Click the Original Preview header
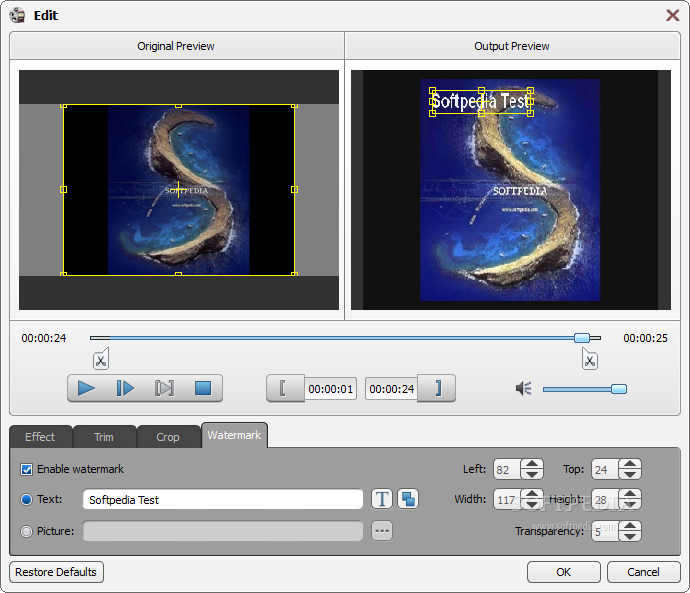 click(x=176, y=46)
